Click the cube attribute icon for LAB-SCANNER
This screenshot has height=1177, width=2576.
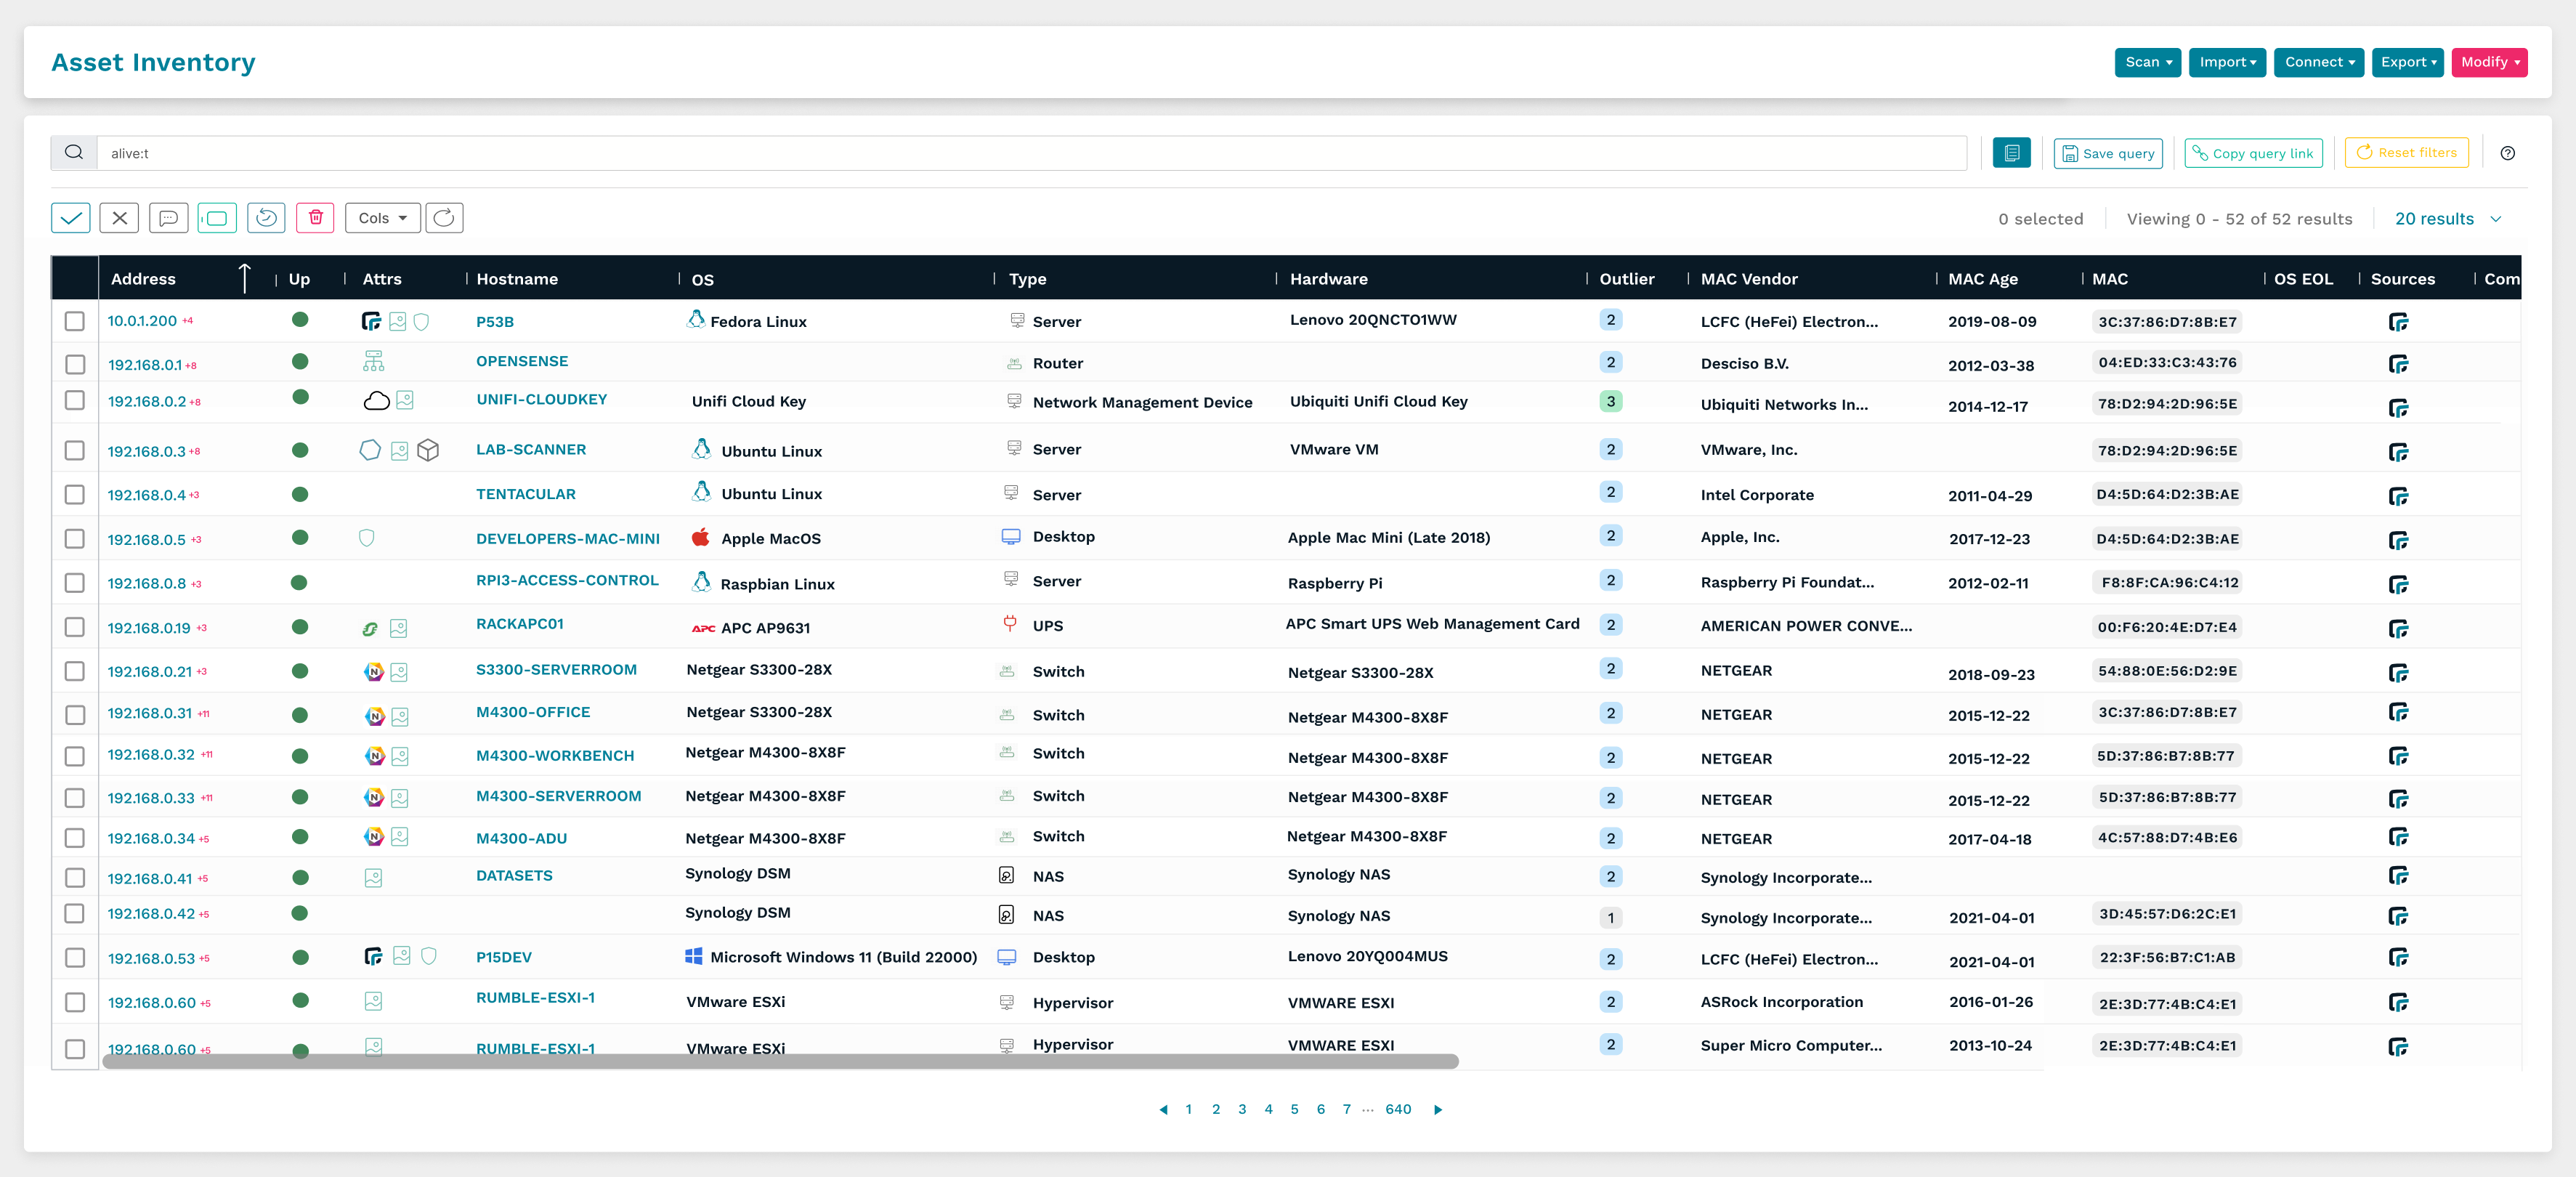pos(428,450)
